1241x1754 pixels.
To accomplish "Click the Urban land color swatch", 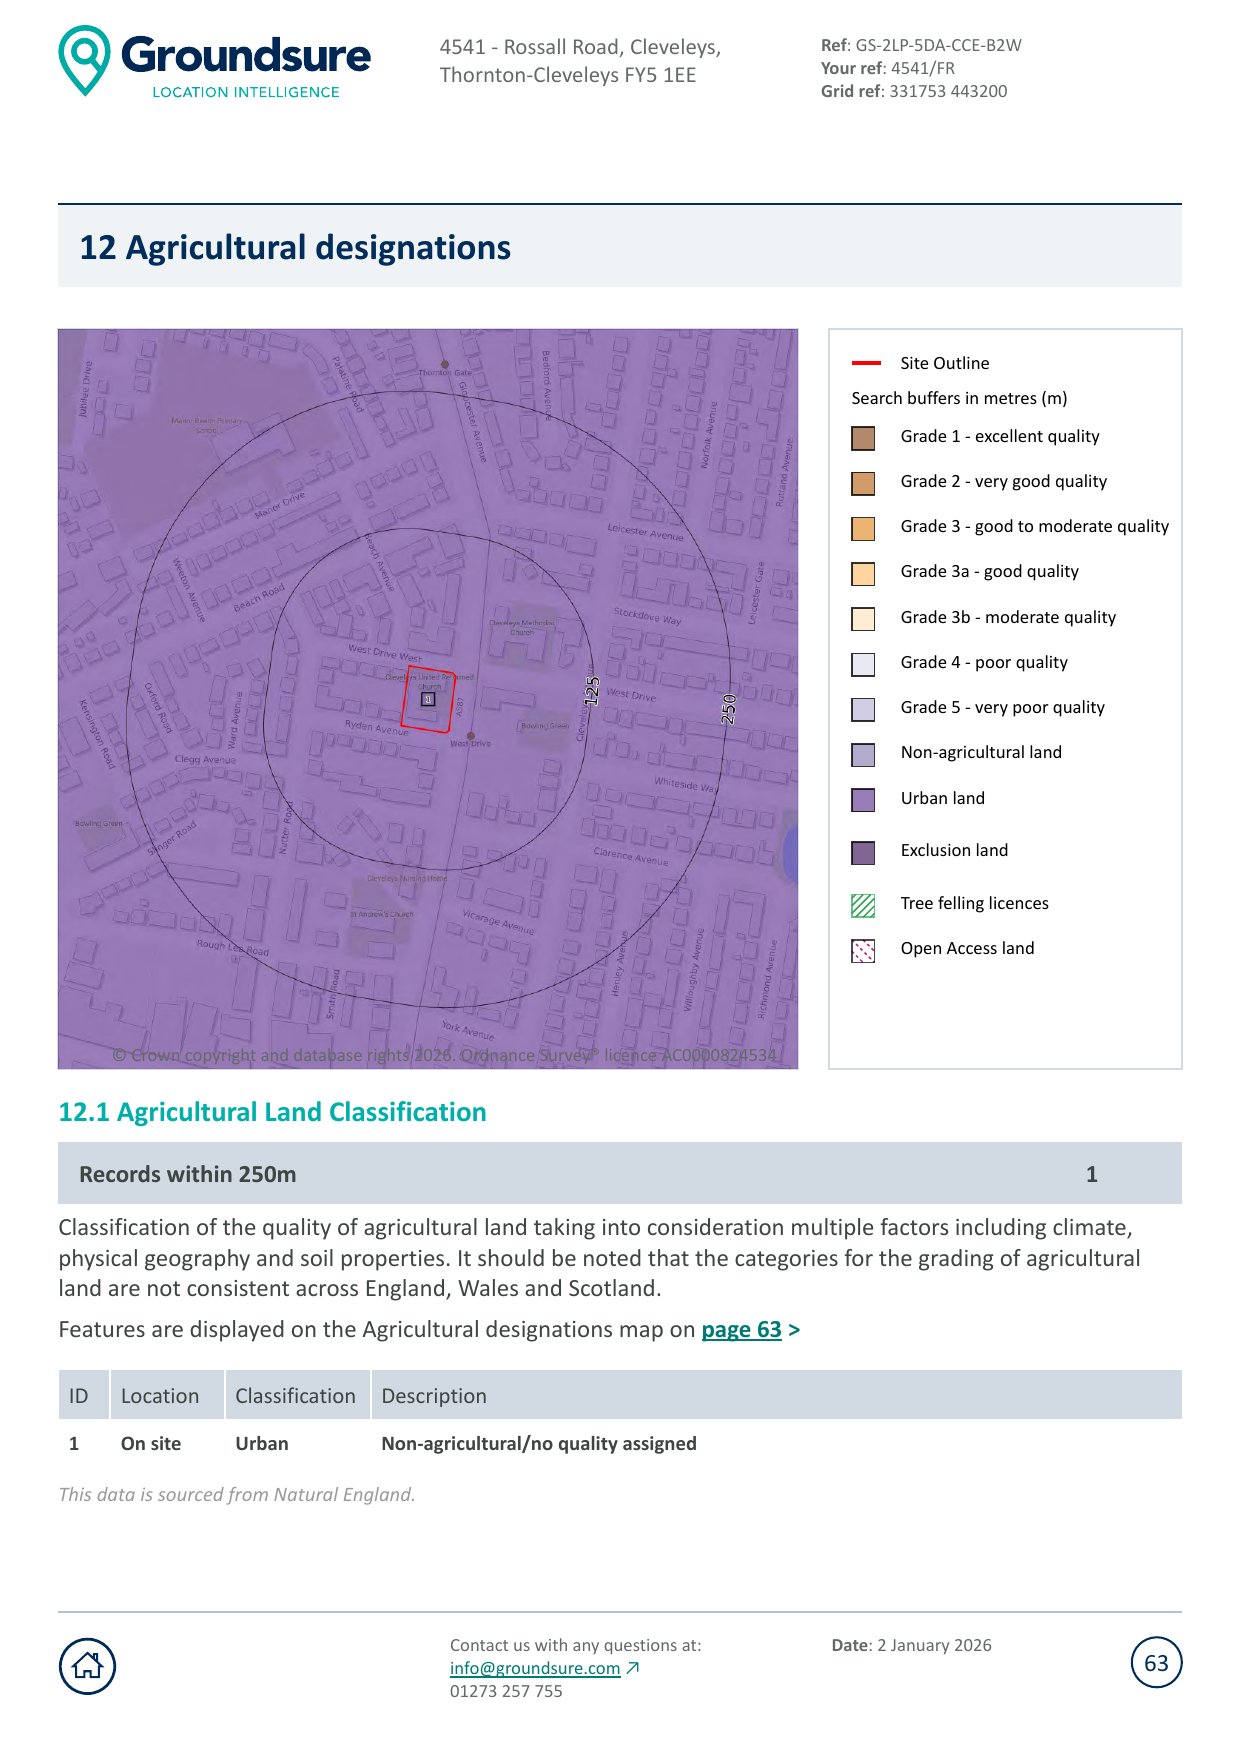I will point(862,800).
